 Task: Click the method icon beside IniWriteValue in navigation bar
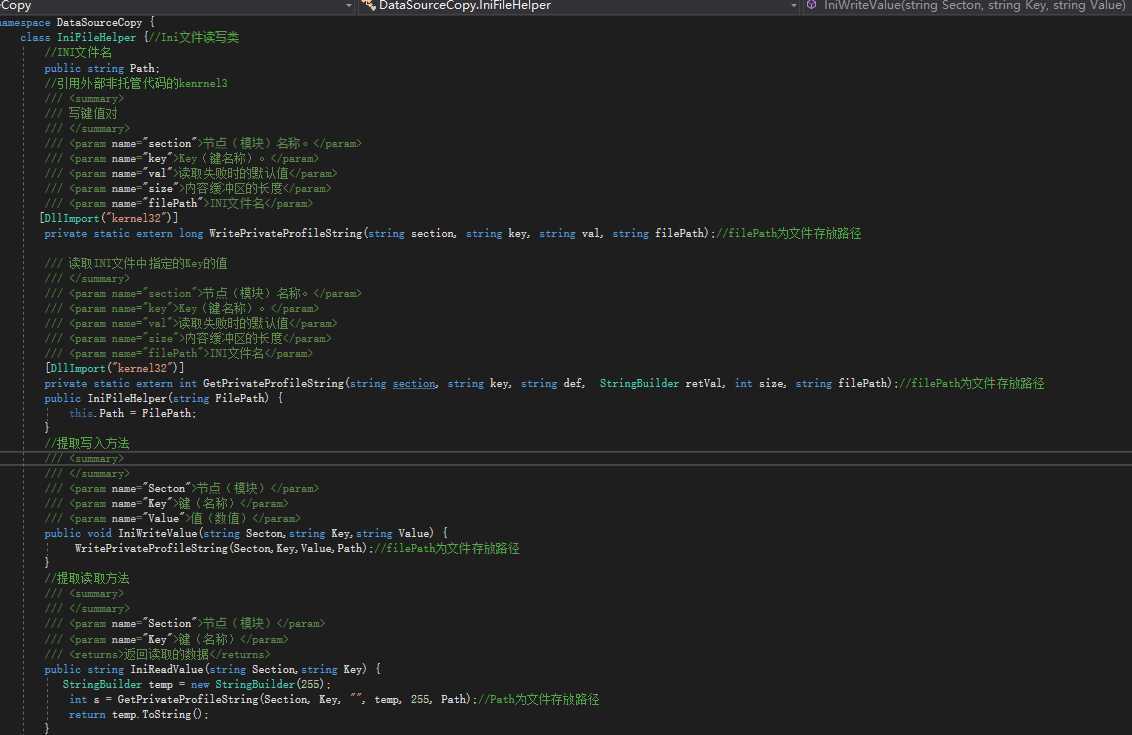[811, 6]
